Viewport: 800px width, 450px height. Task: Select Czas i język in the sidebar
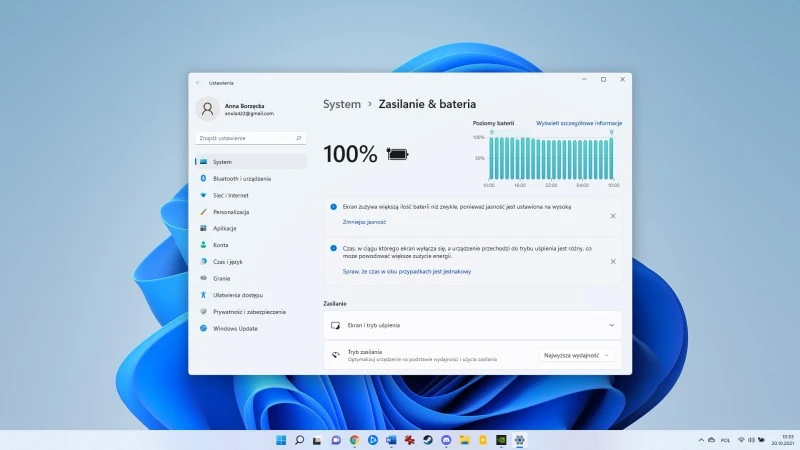251,262
